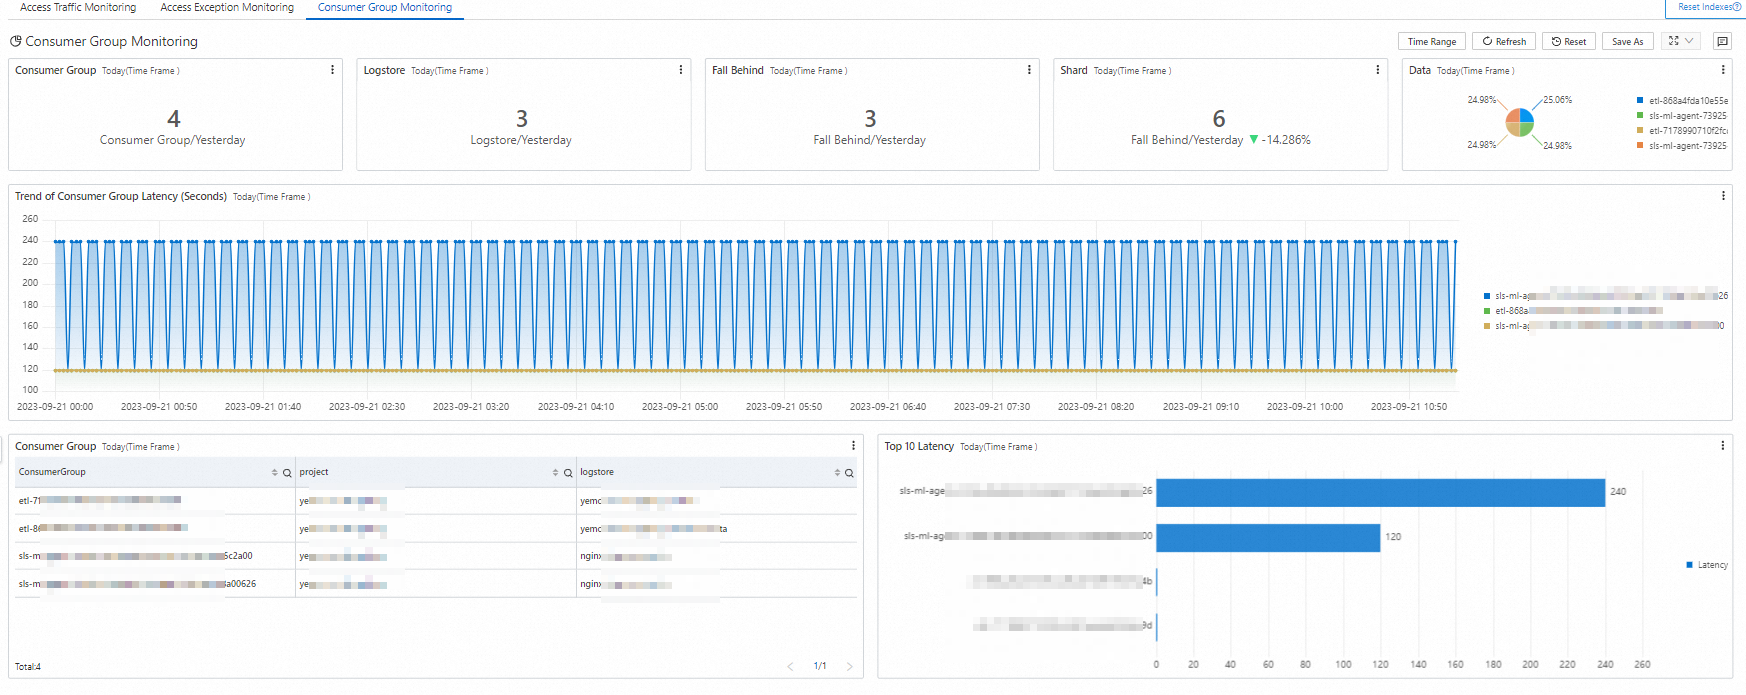Open the Logstore card's three-dot menu

coord(681,70)
